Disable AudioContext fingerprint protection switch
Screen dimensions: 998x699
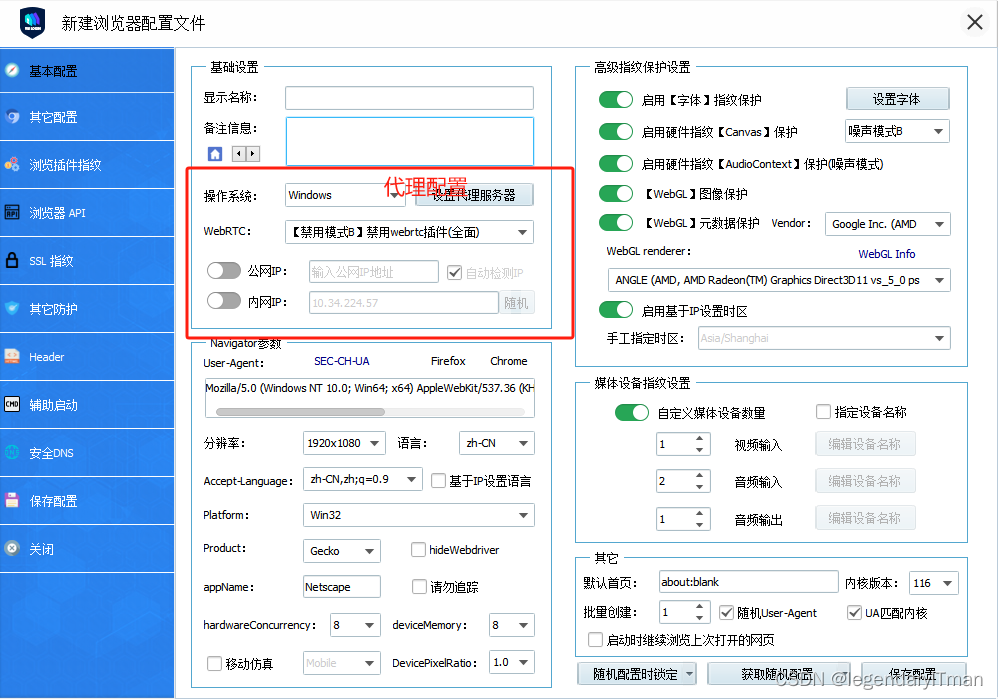pos(615,164)
